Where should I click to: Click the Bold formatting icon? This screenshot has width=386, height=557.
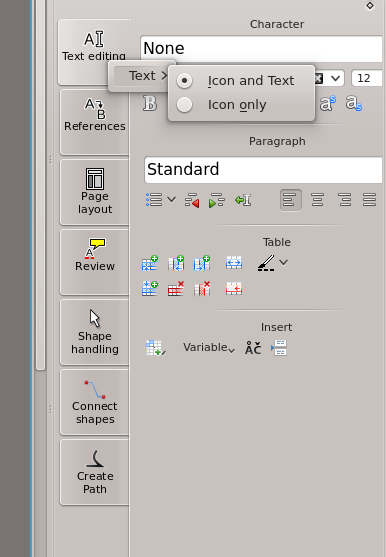(x=150, y=104)
